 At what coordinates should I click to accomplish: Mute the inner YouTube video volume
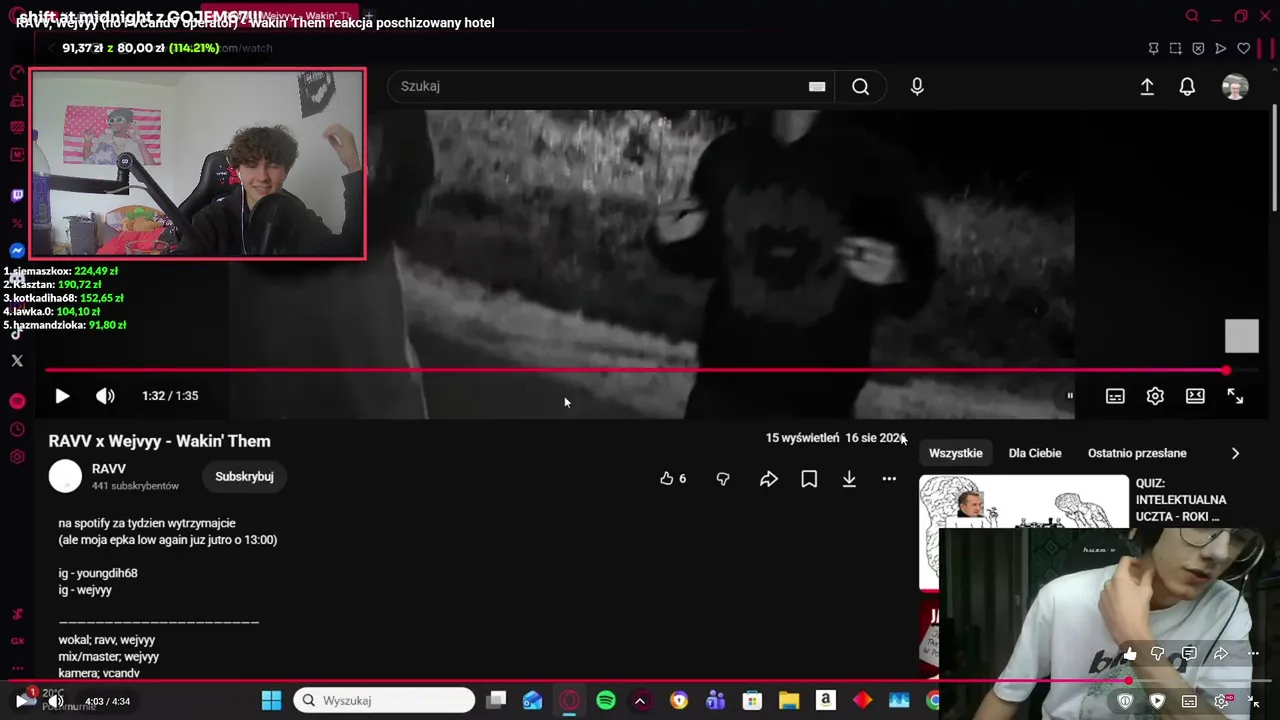pyautogui.click(x=105, y=396)
